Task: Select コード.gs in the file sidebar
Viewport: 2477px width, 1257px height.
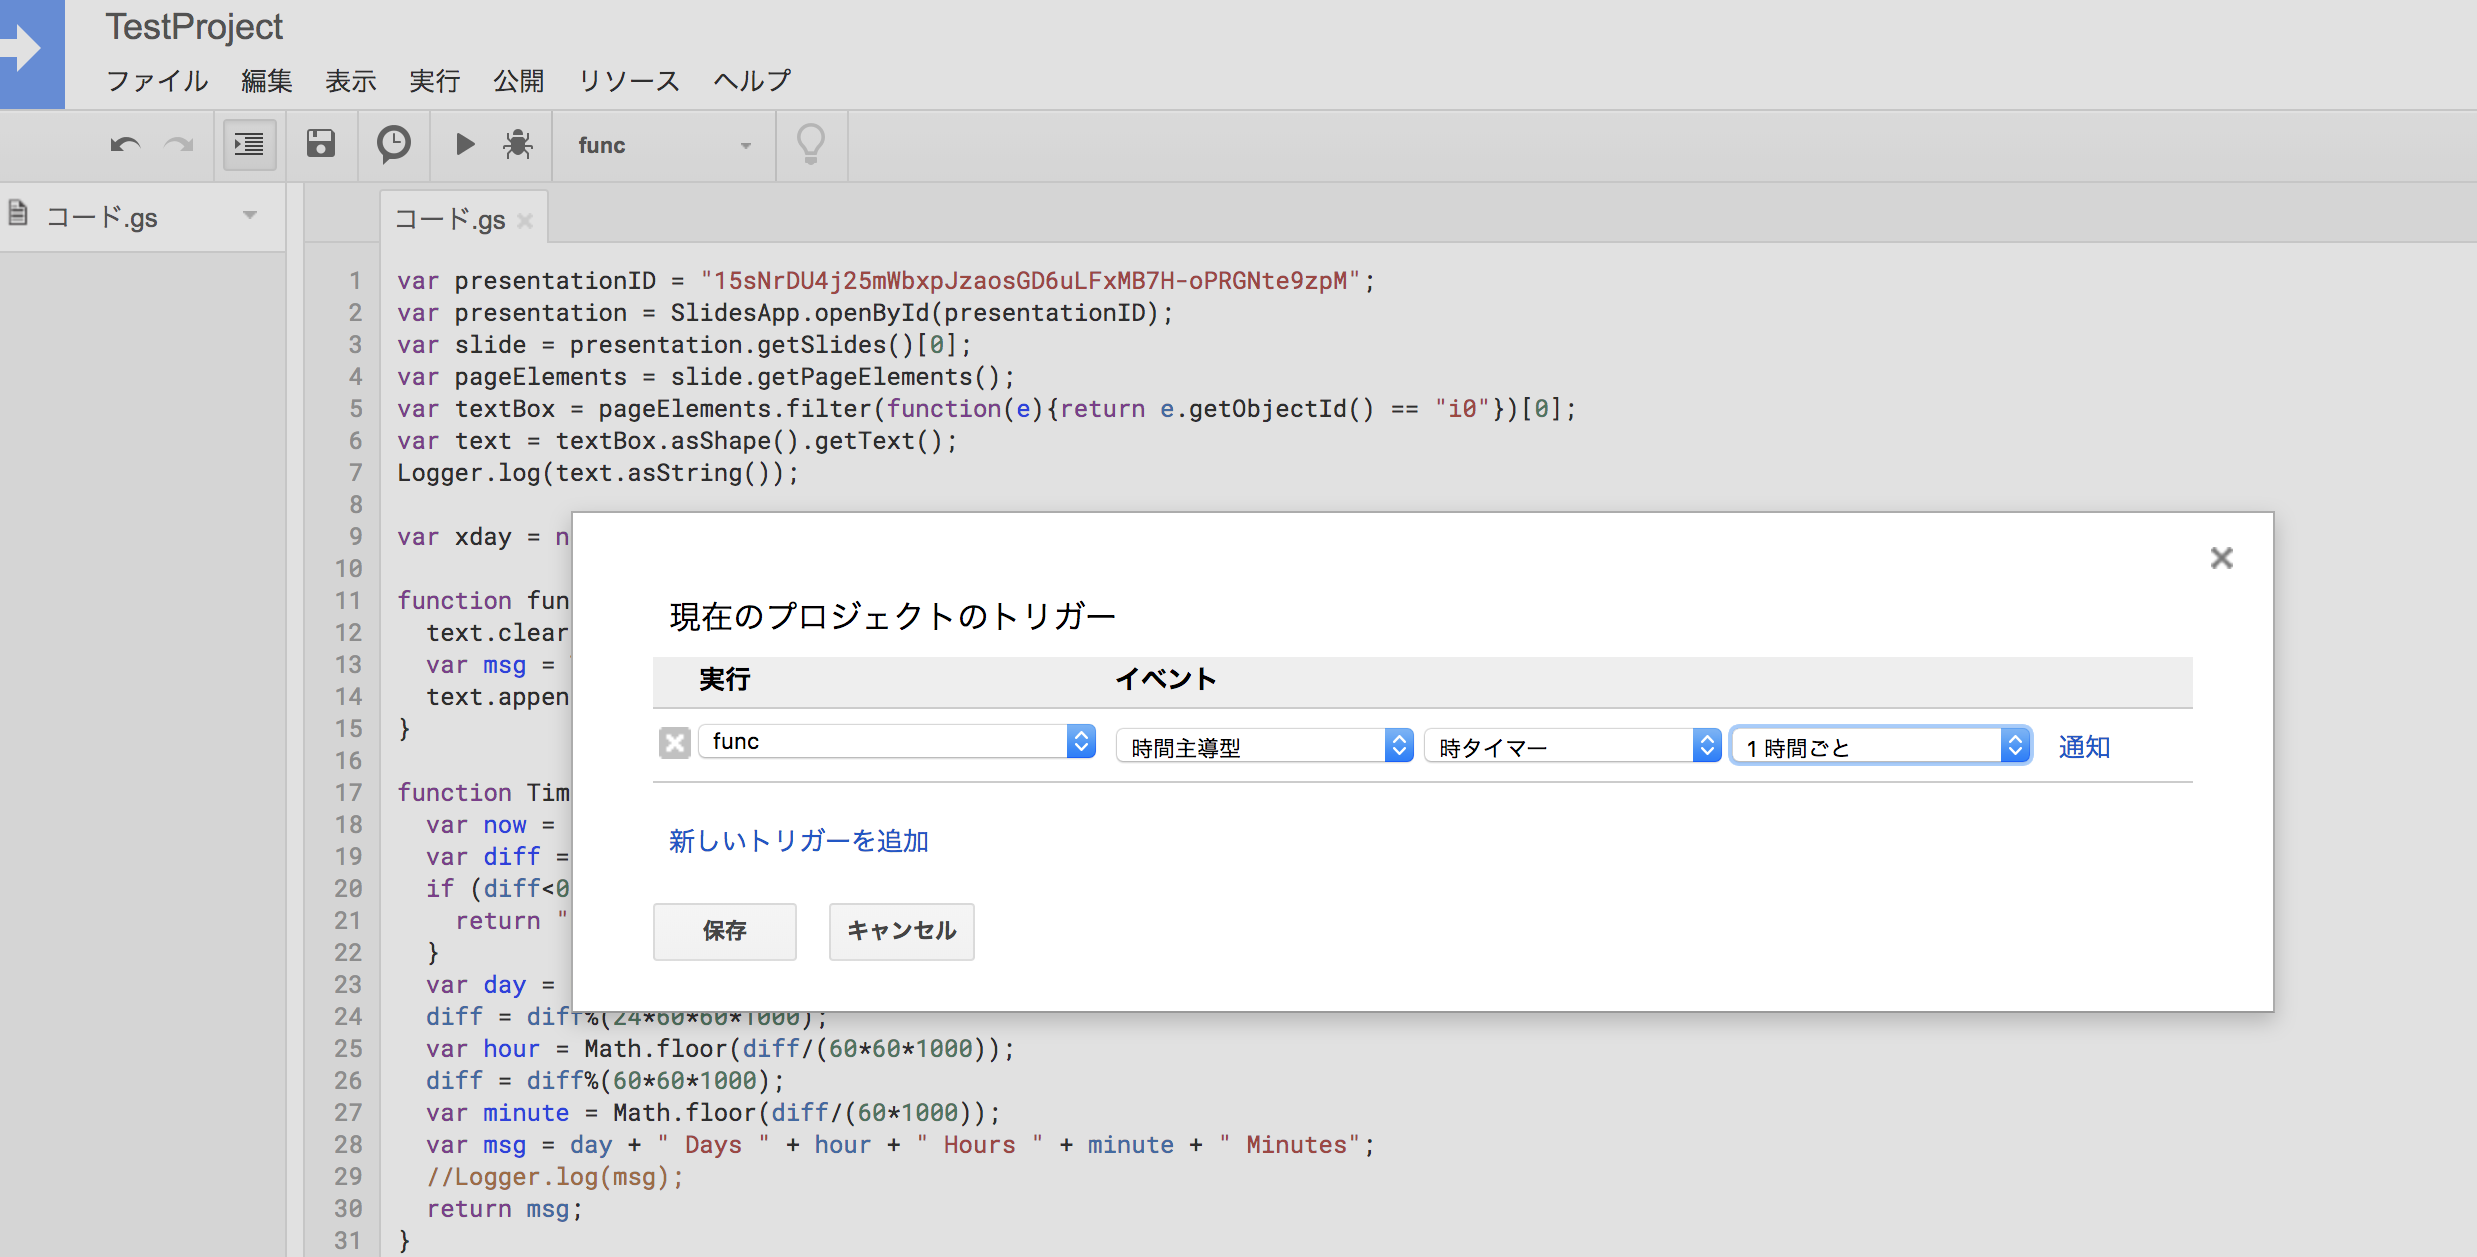Action: point(102,217)
